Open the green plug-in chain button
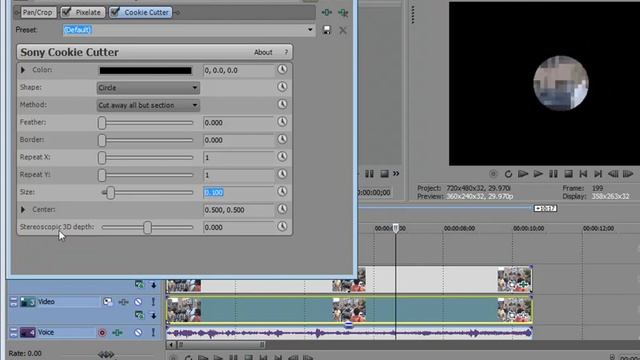 (327, 13)
